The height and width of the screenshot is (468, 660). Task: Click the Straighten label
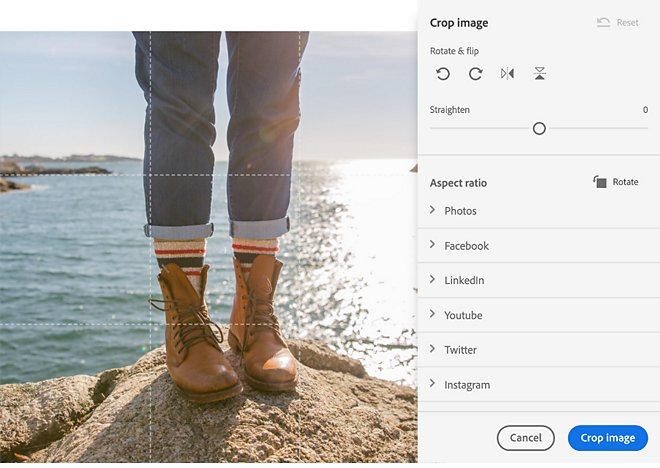450,110
